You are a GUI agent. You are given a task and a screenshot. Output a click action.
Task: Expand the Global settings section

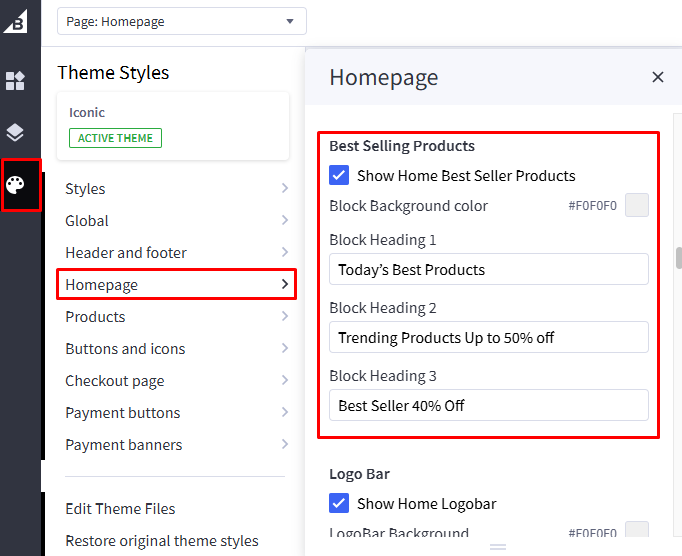point(176,221)
